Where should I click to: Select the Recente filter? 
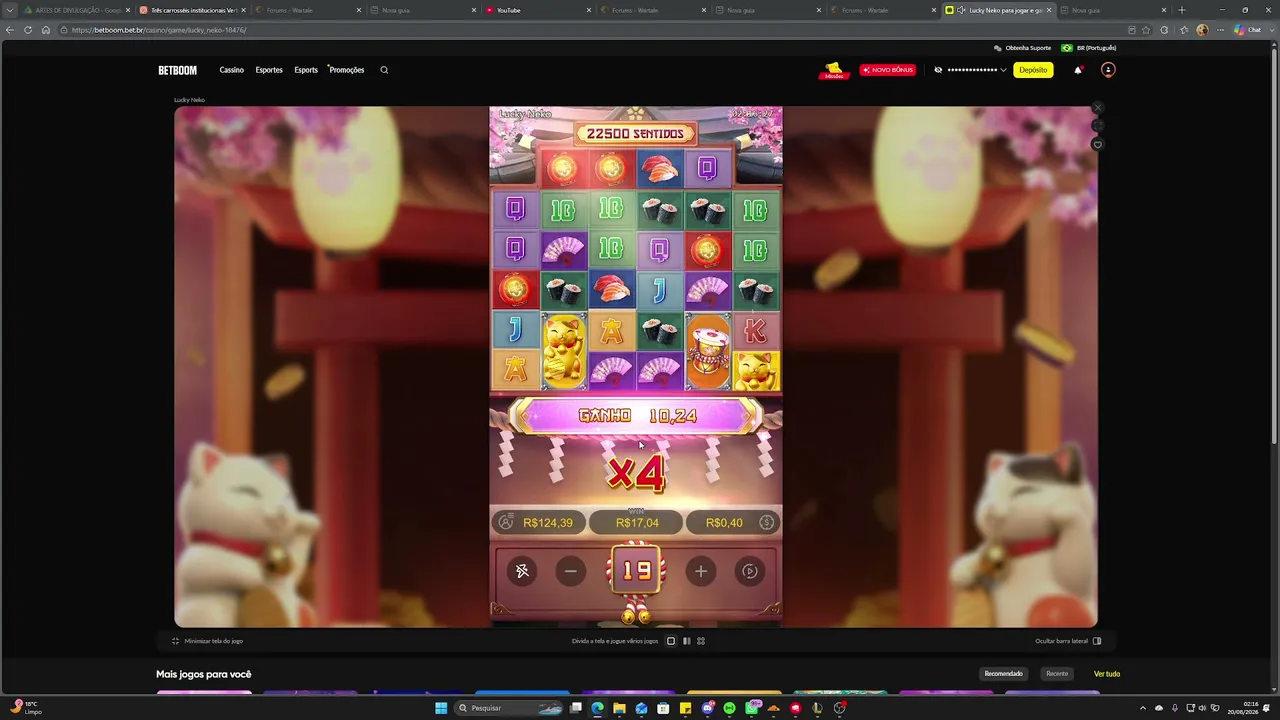tap(1057, 674)
